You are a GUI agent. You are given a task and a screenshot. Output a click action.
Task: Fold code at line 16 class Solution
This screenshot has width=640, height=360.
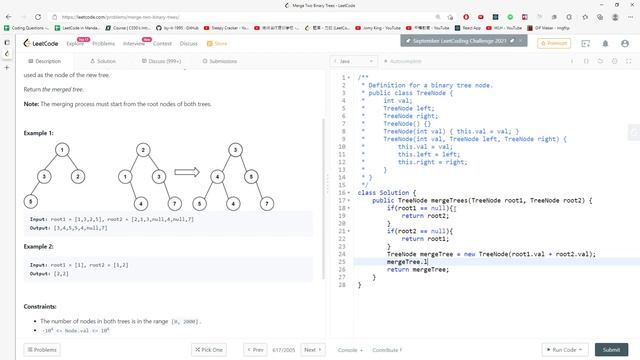click(x=349, y=193)
